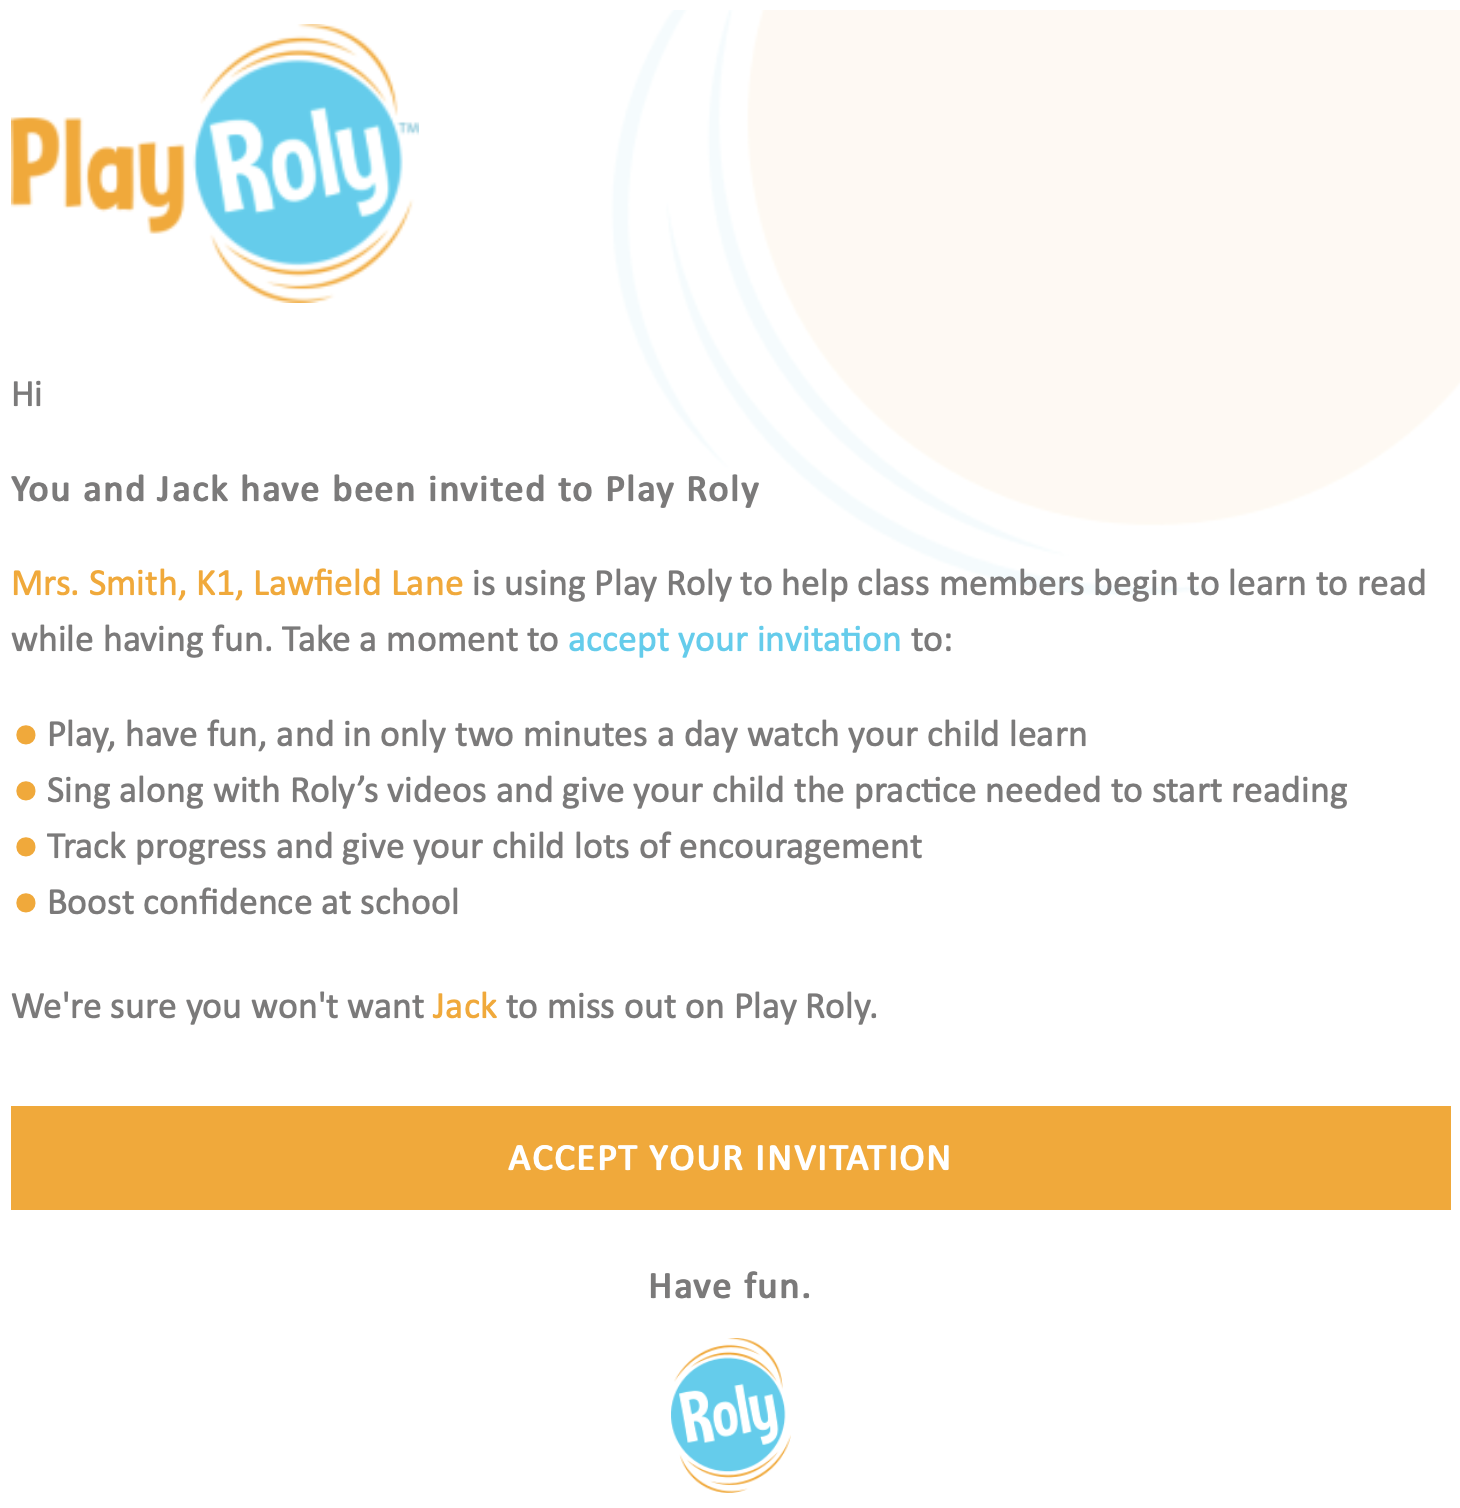The width and height of the screenshot is (1460, 1508).
Task: Click the trademark symbol next to the Roly logo
Action: [410, 125]
